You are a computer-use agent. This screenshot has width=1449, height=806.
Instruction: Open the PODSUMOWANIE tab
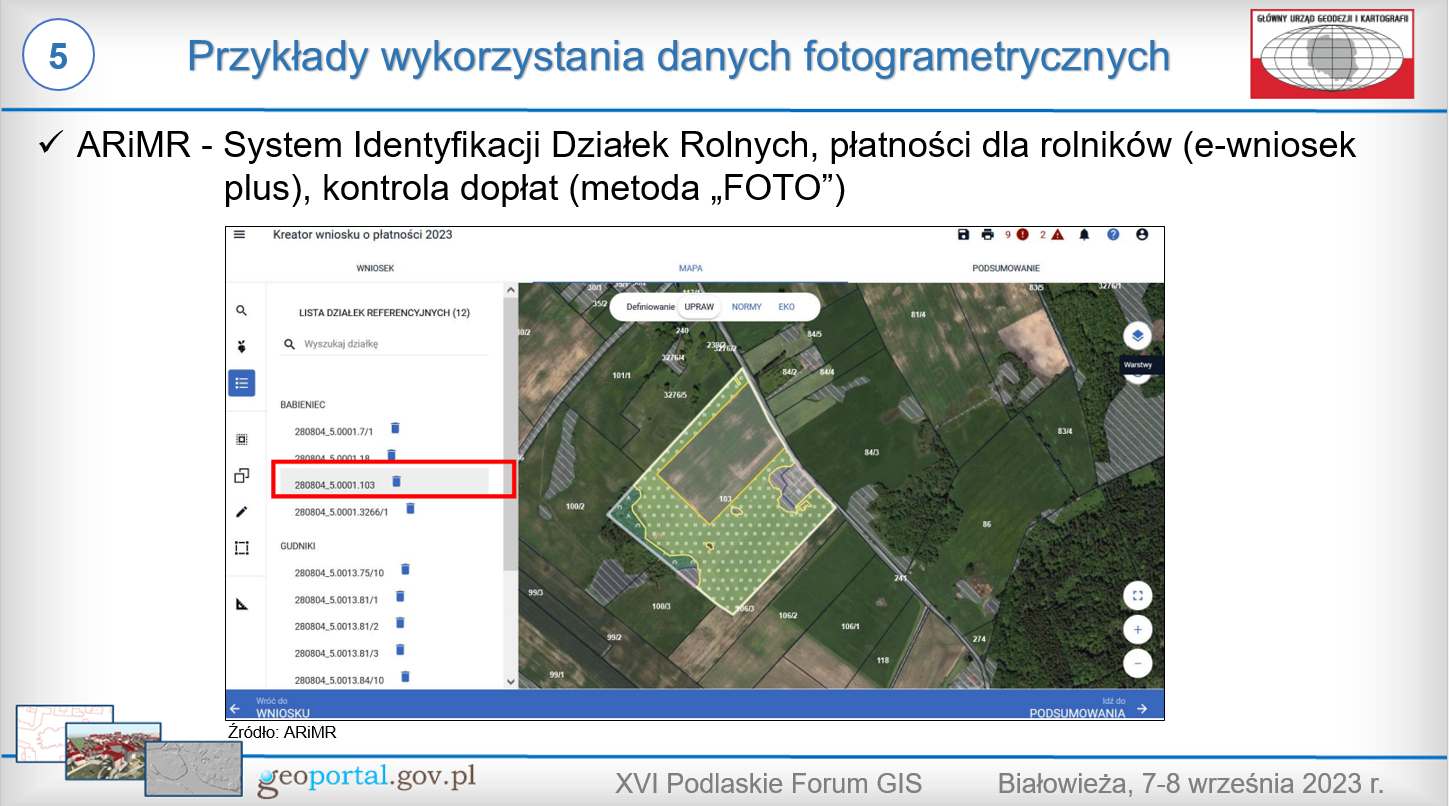click(1005, 268)
